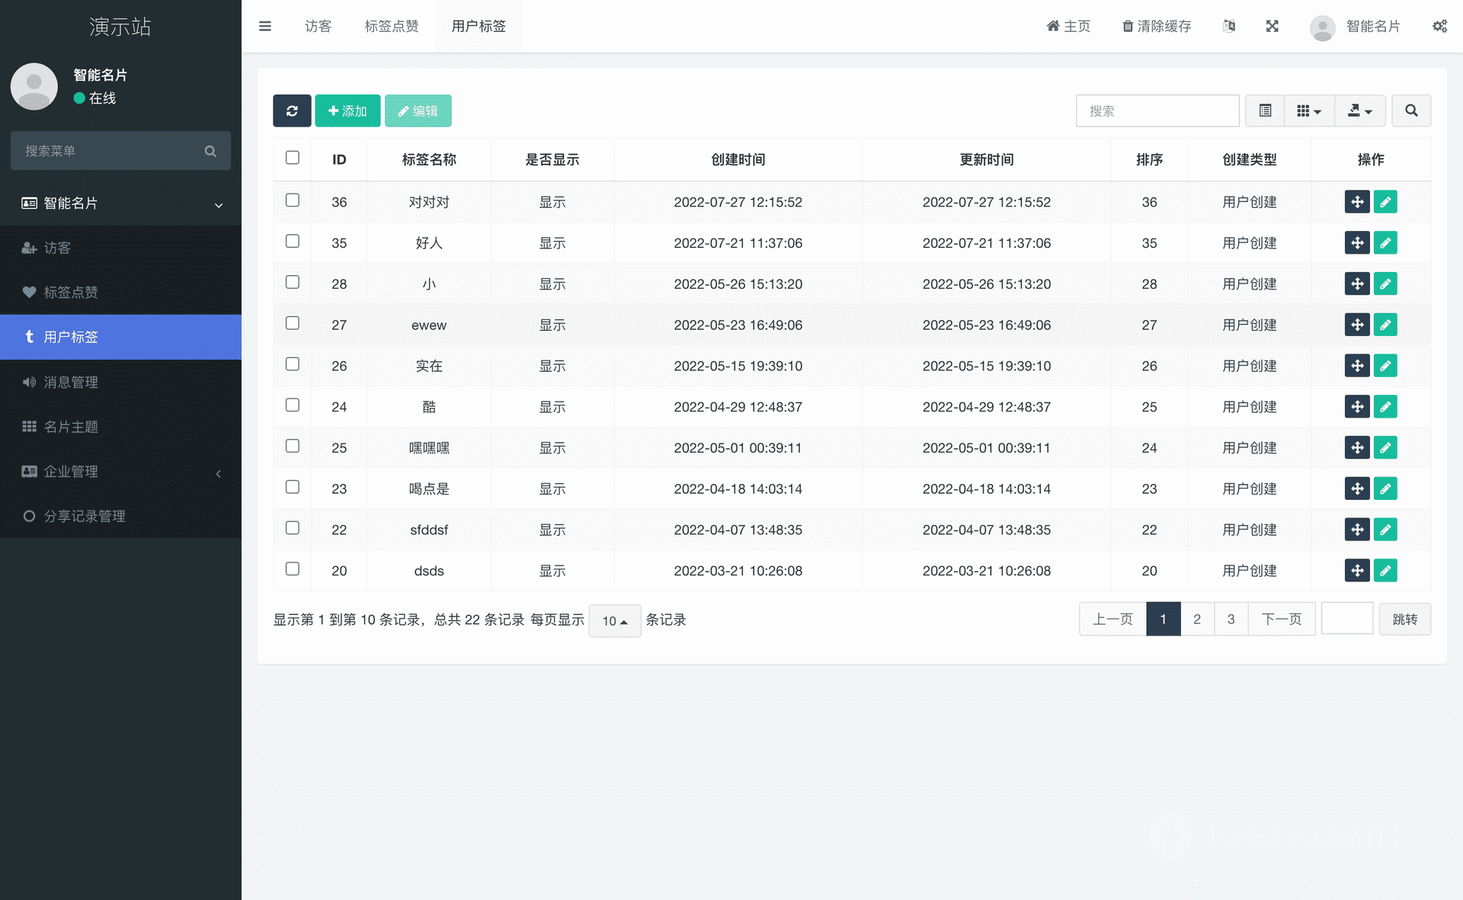Click the green edit pencil for row 36

pos(1385,202)
